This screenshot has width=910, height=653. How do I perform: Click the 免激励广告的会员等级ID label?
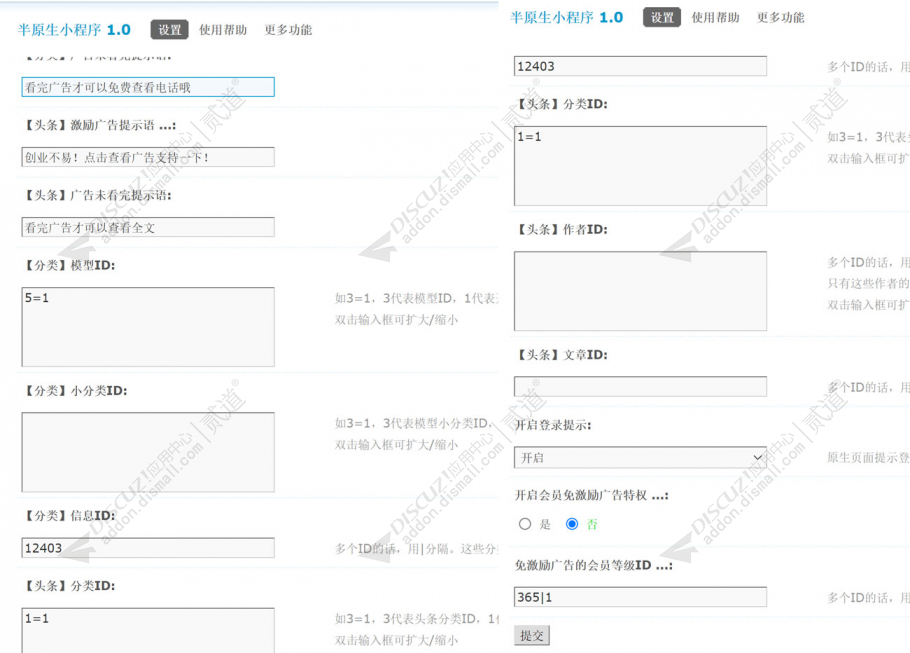(x=594, y=565)
